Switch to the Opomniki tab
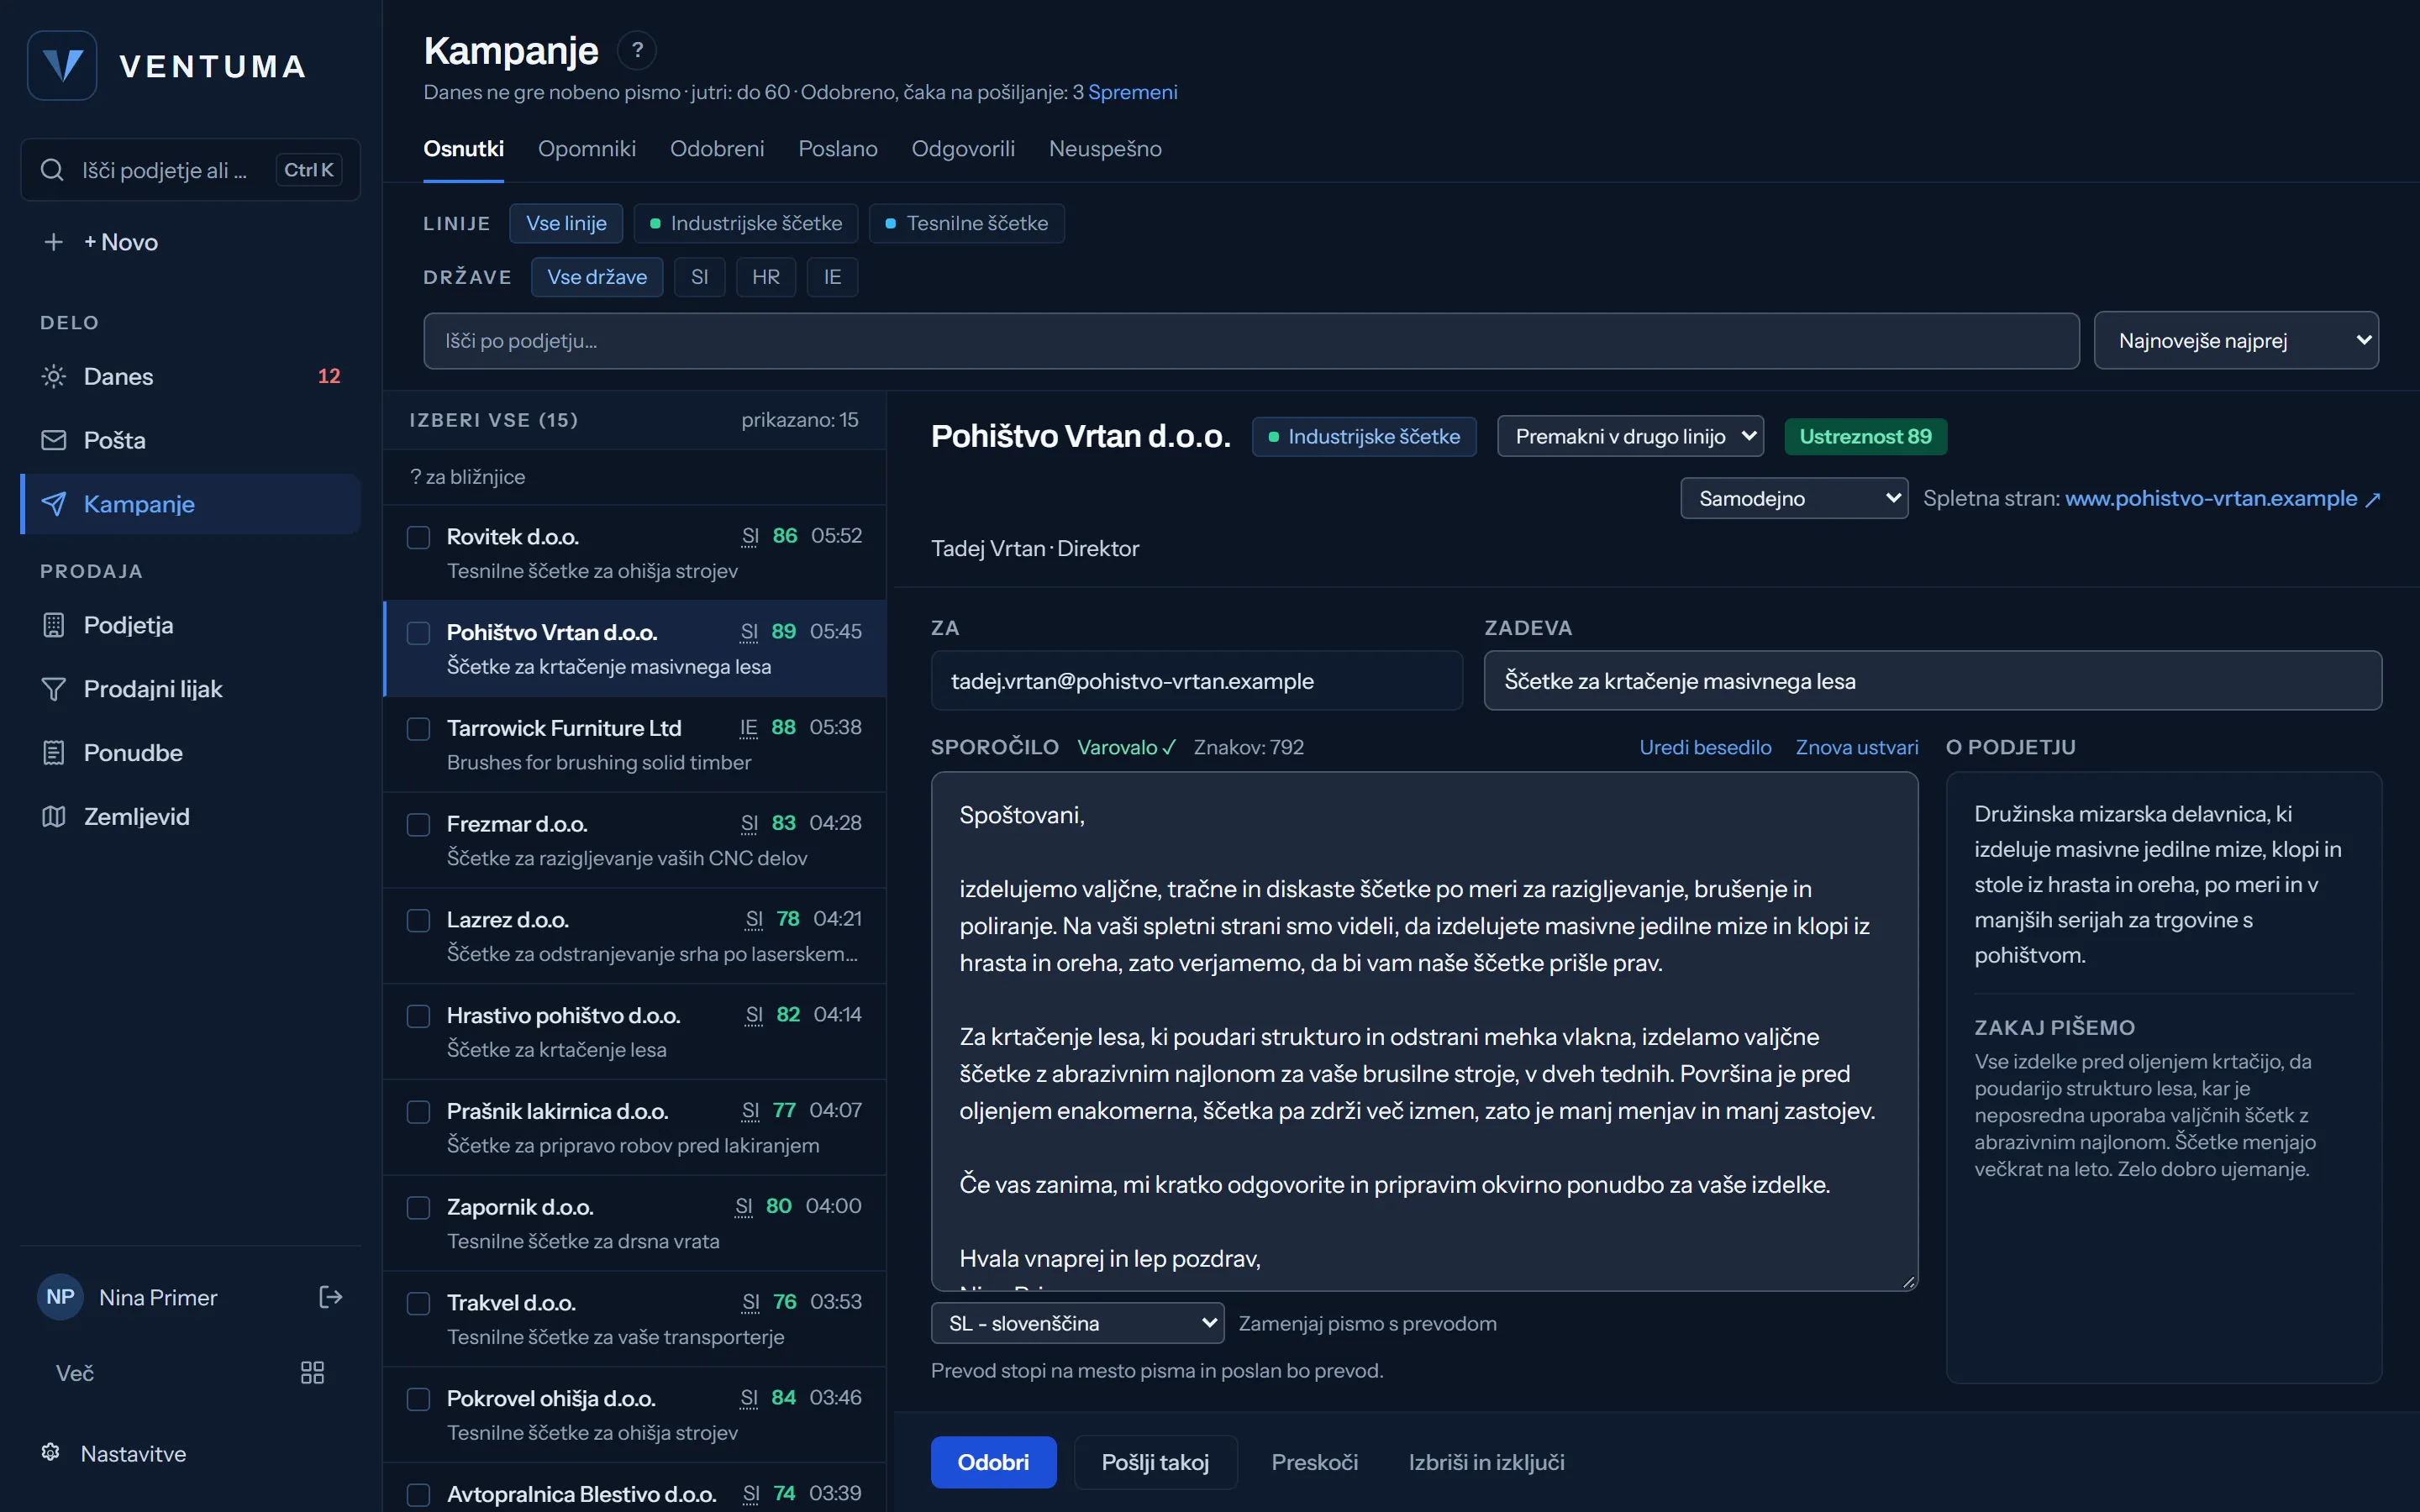Image resolution: width=2420 pixels, height=1512 pixels. click(x=587, y=149)
